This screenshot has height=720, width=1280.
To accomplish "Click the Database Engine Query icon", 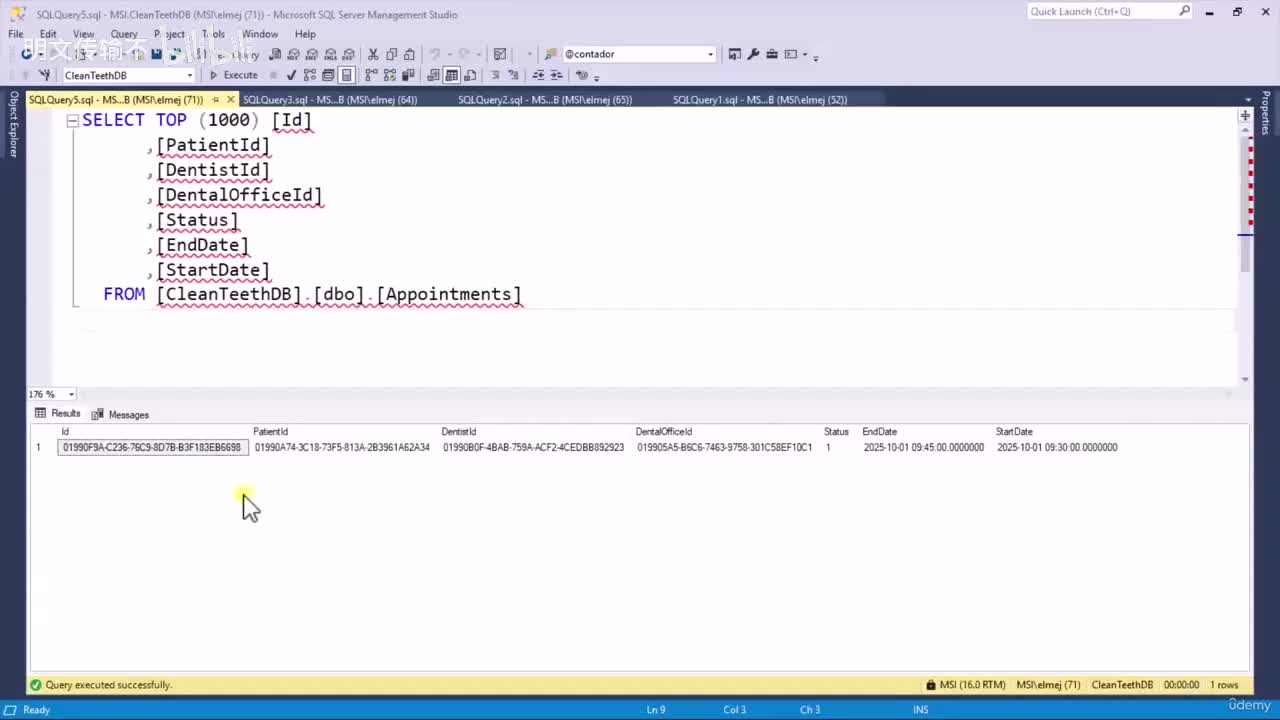I will click(x=275, y=54).
